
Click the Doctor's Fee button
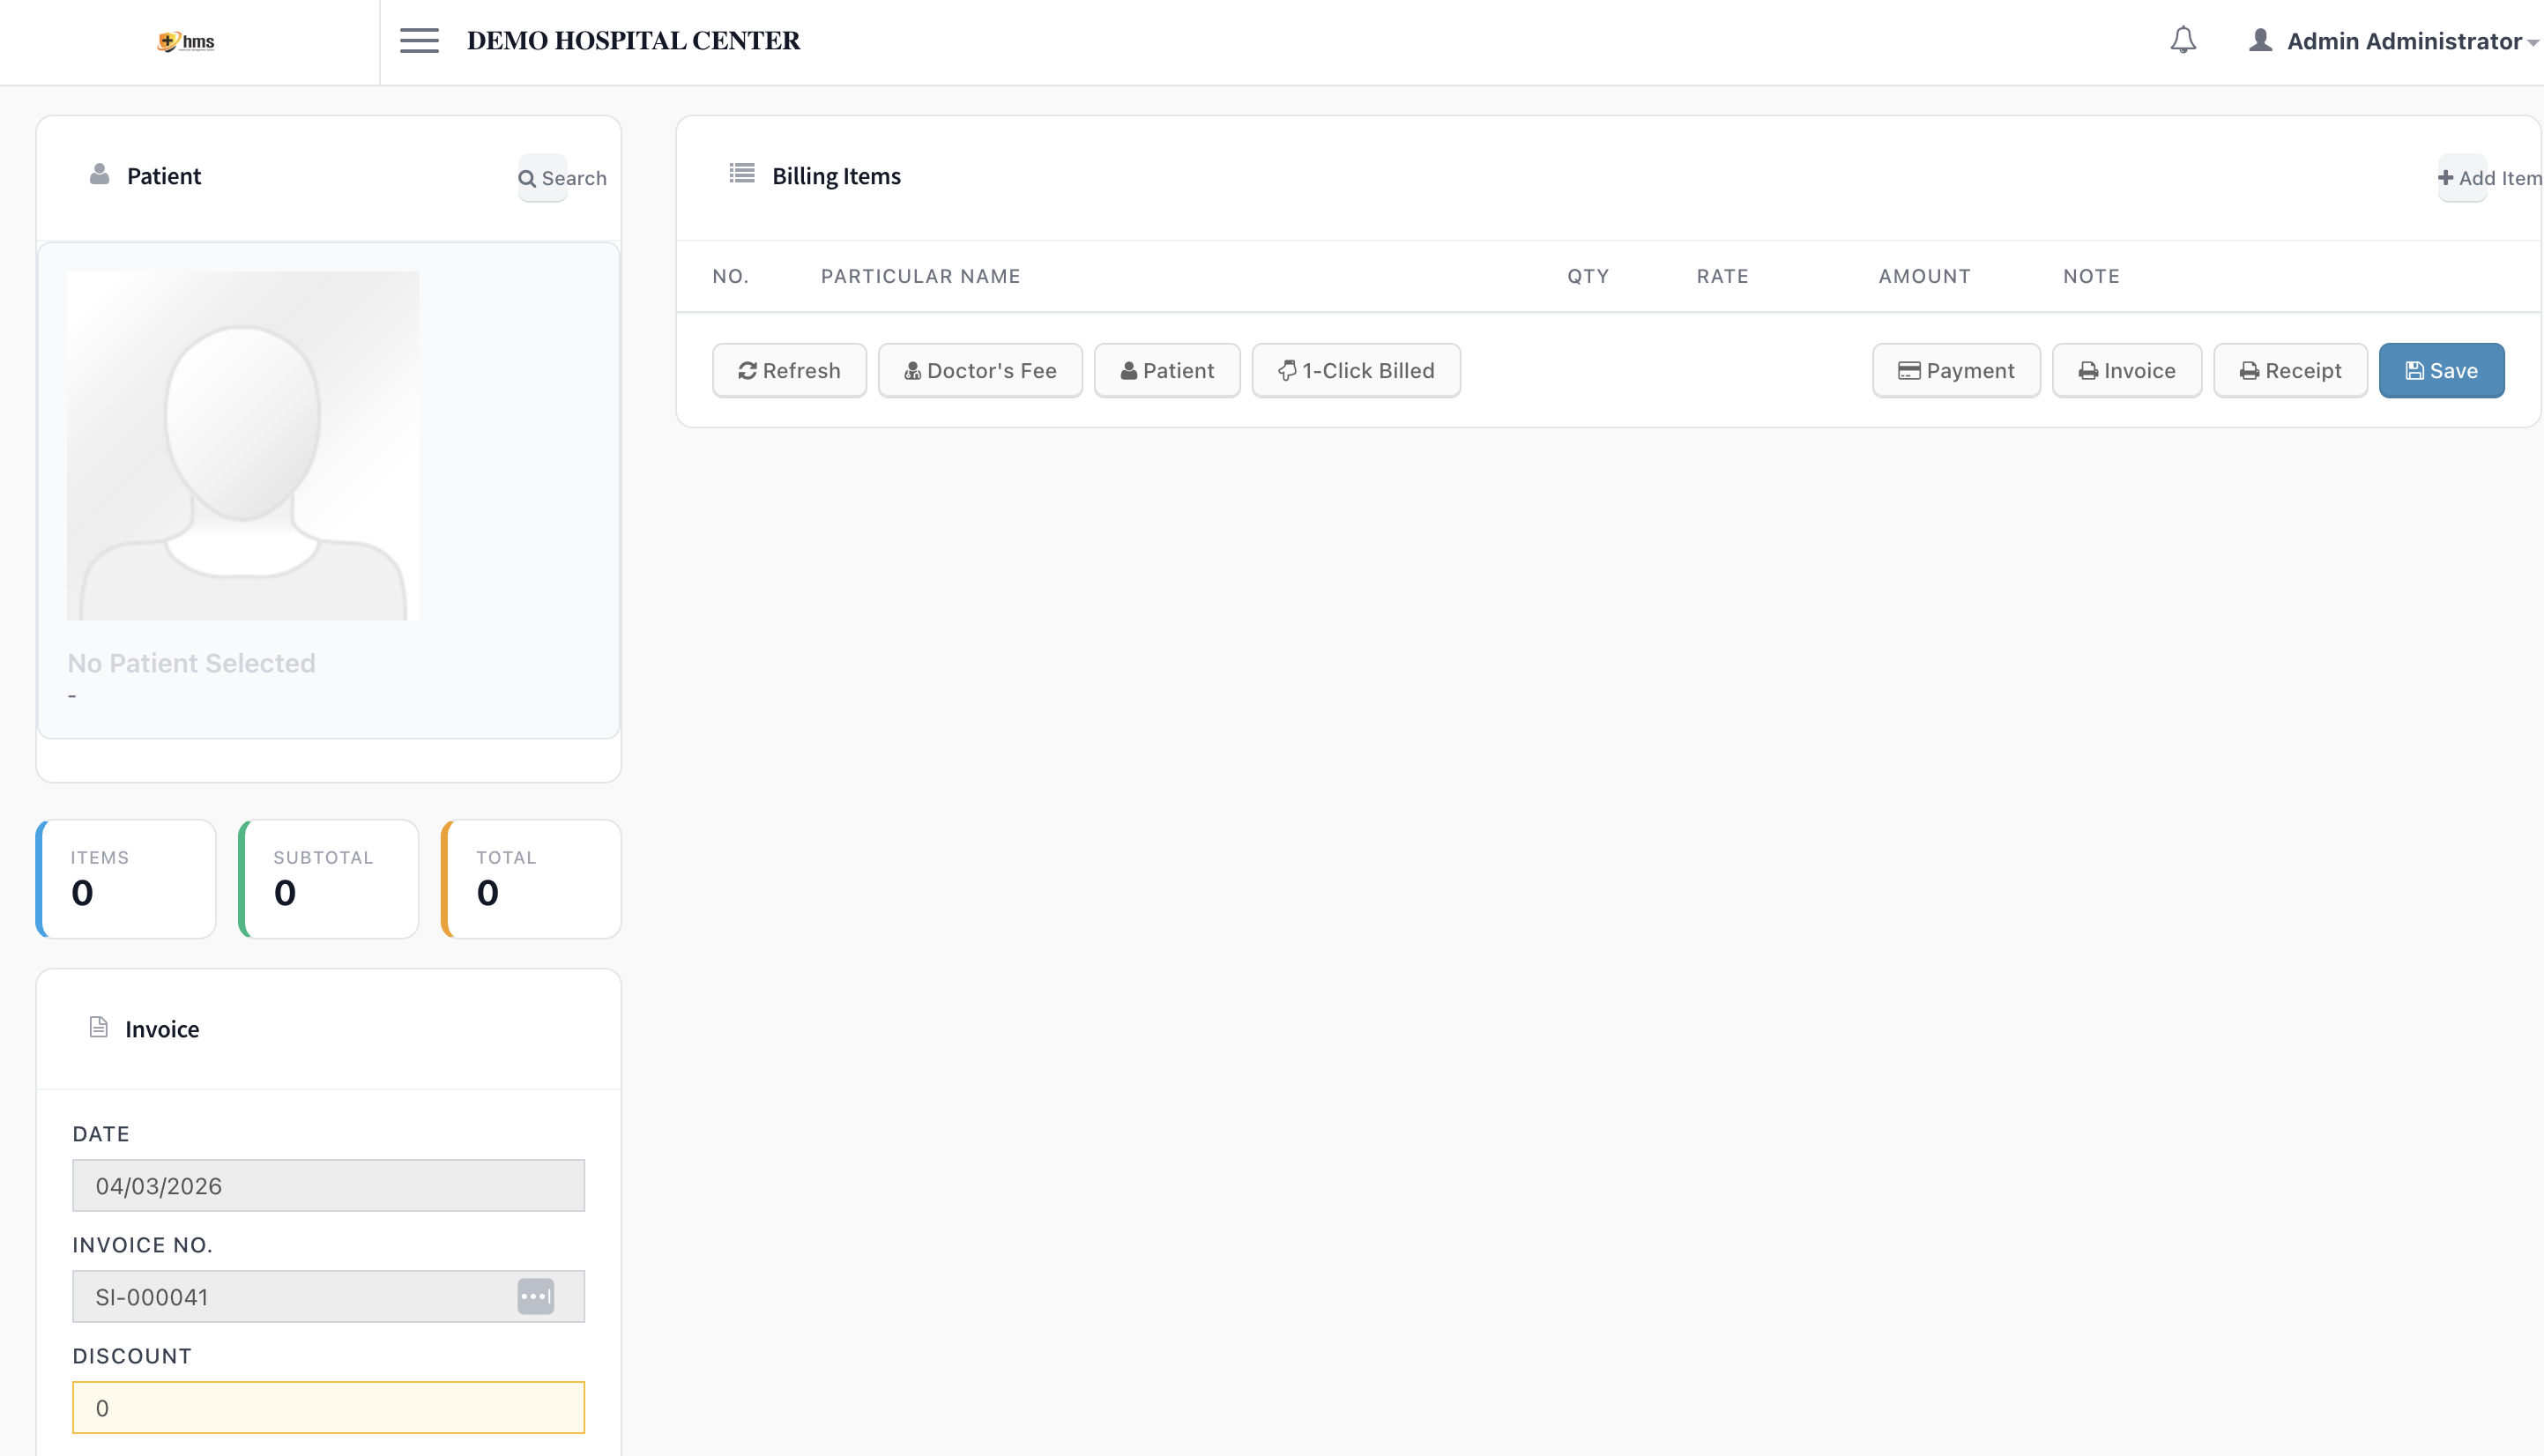[x=980, y=371]
